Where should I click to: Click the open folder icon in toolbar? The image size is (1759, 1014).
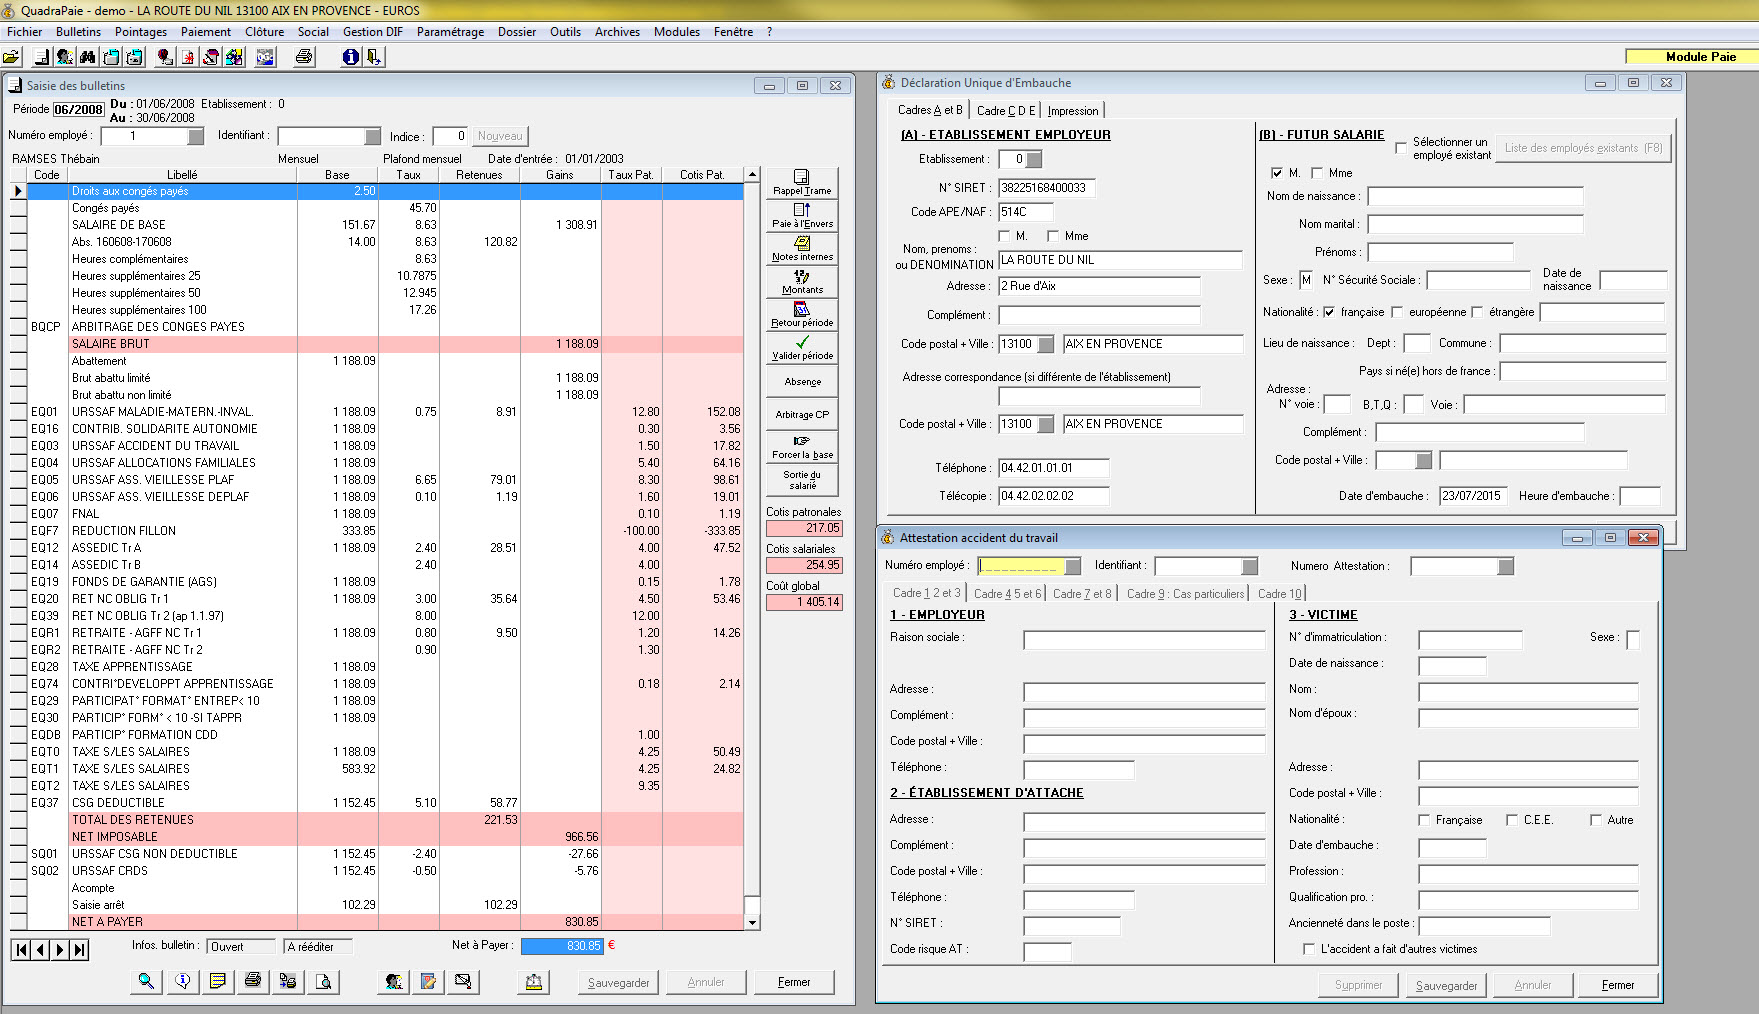coord(12,57)
